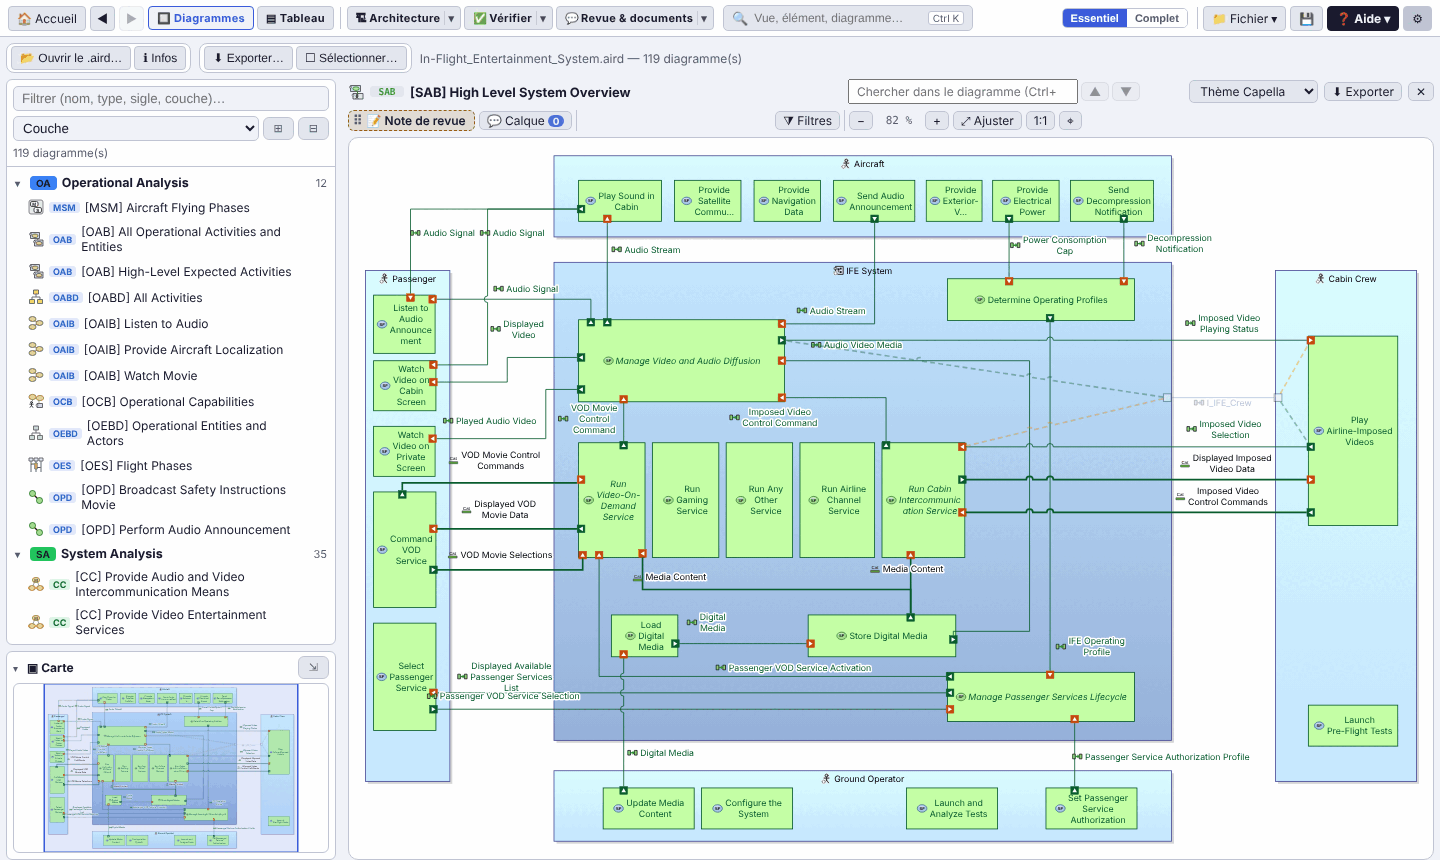Switch to Essentiel mode
Image resolution: width=1440 pixels, height=860 pixels.
point(1094,18)
